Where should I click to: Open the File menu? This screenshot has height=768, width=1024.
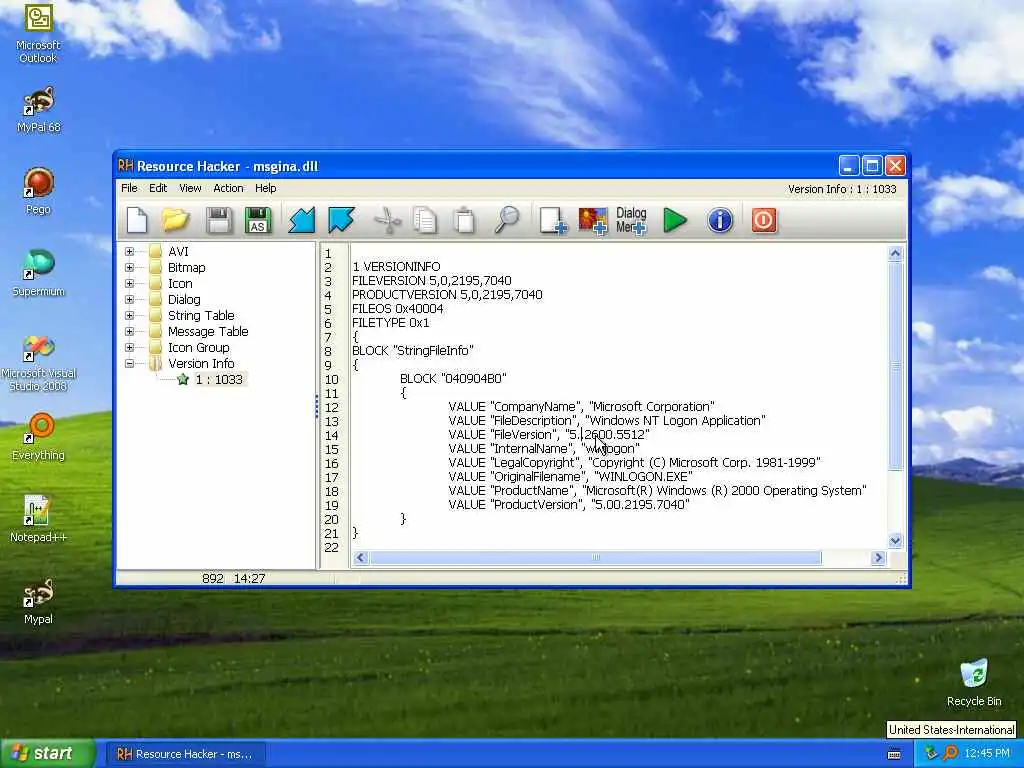(x=129, y=188)
